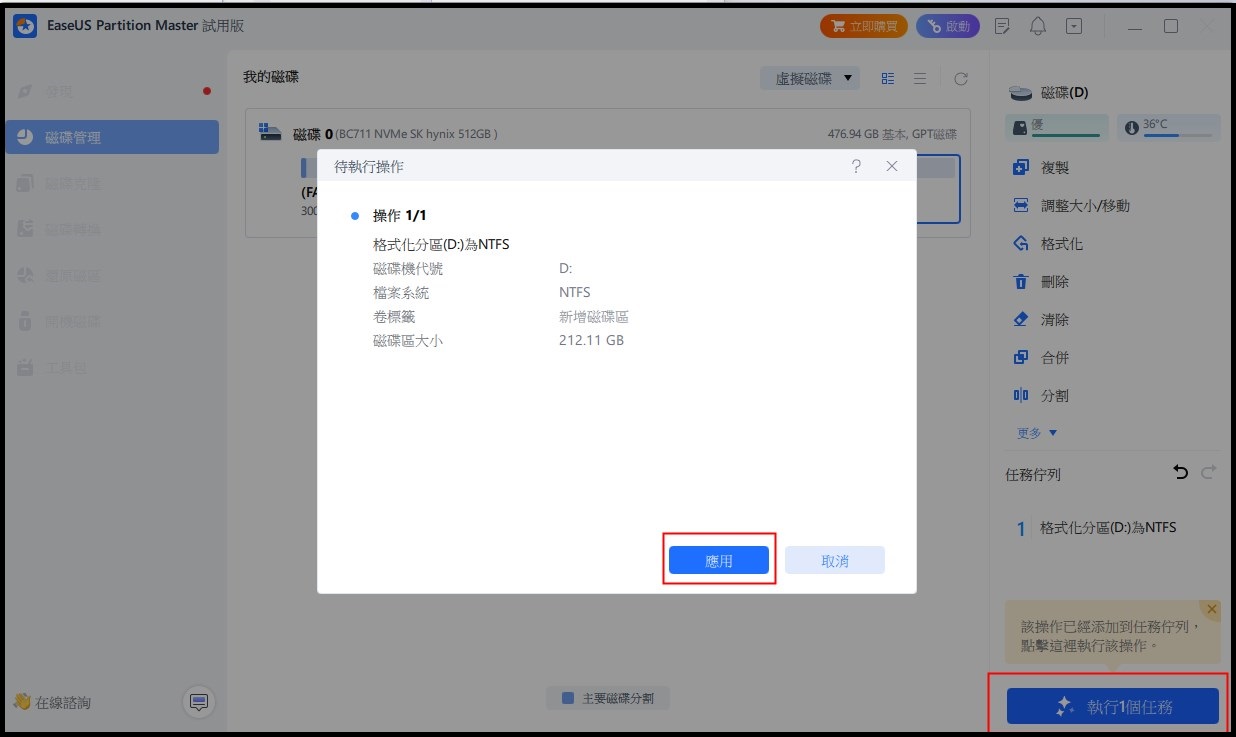This screenshot has width=1236, height=737.
Task: Click 取消 to cancel the pending operation
Action: click(x=835, y=560)
